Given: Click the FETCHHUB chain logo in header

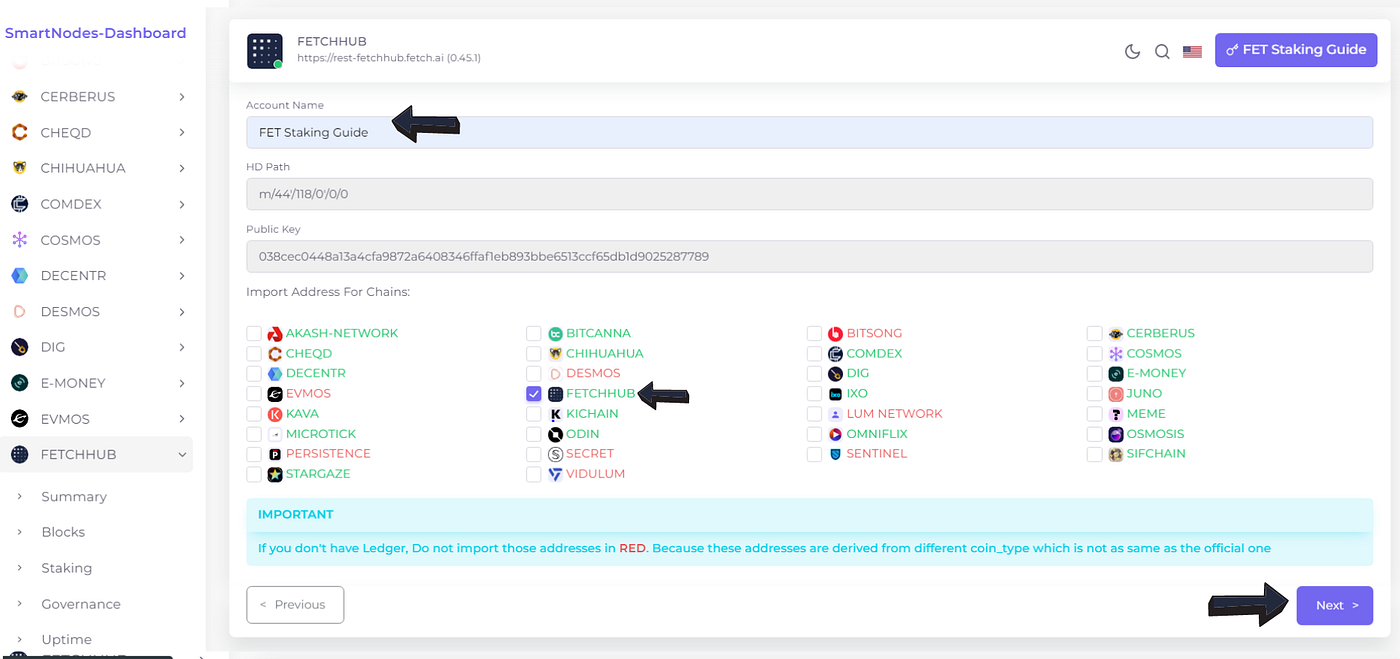Looking at the screenshot, I should pos(265,51).
